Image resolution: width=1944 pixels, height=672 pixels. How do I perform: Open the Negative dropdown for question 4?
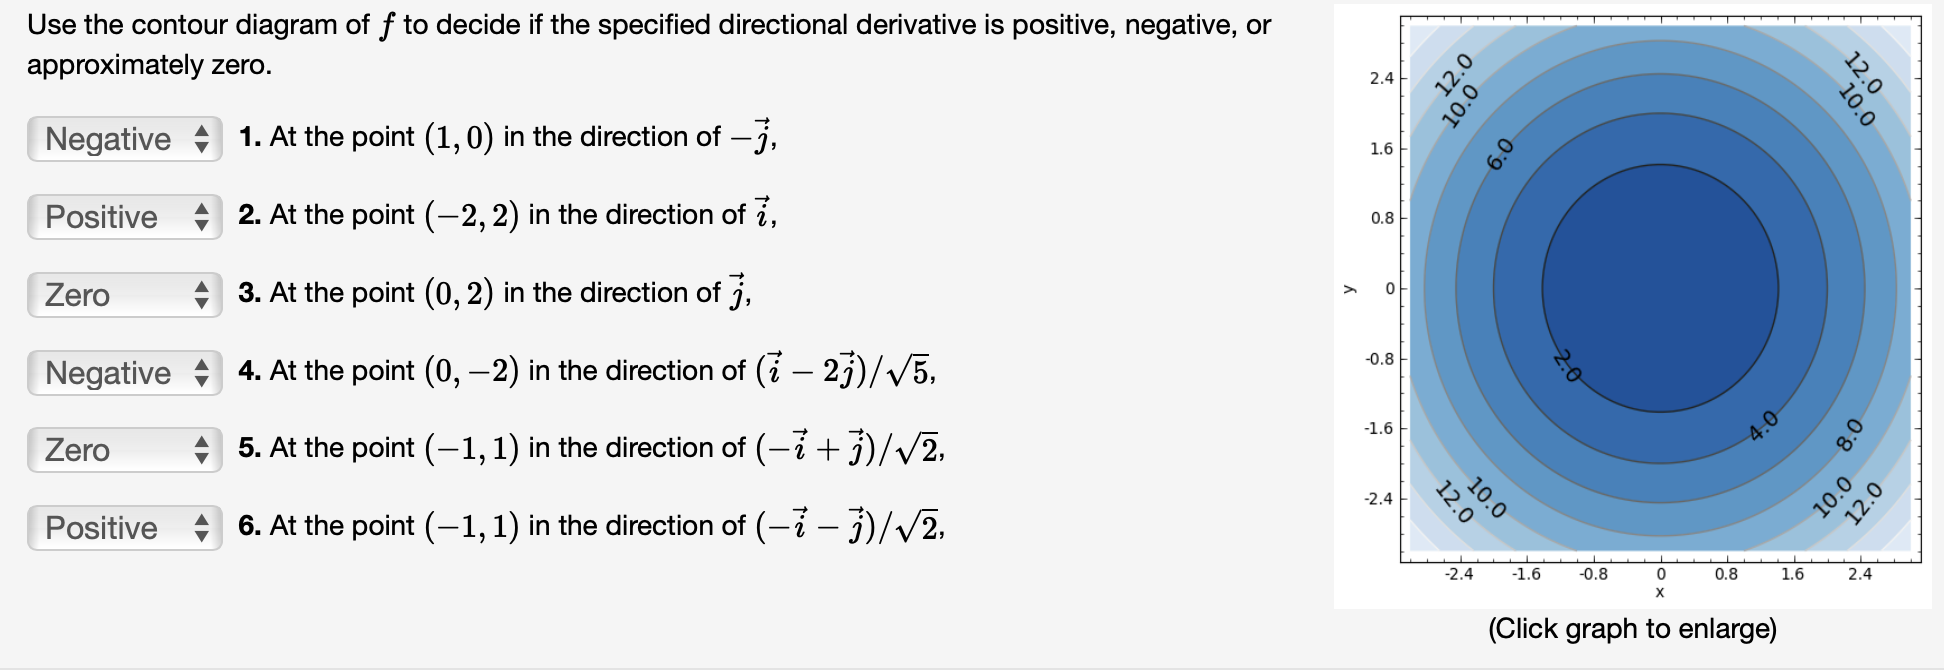(x=122, y=373)
